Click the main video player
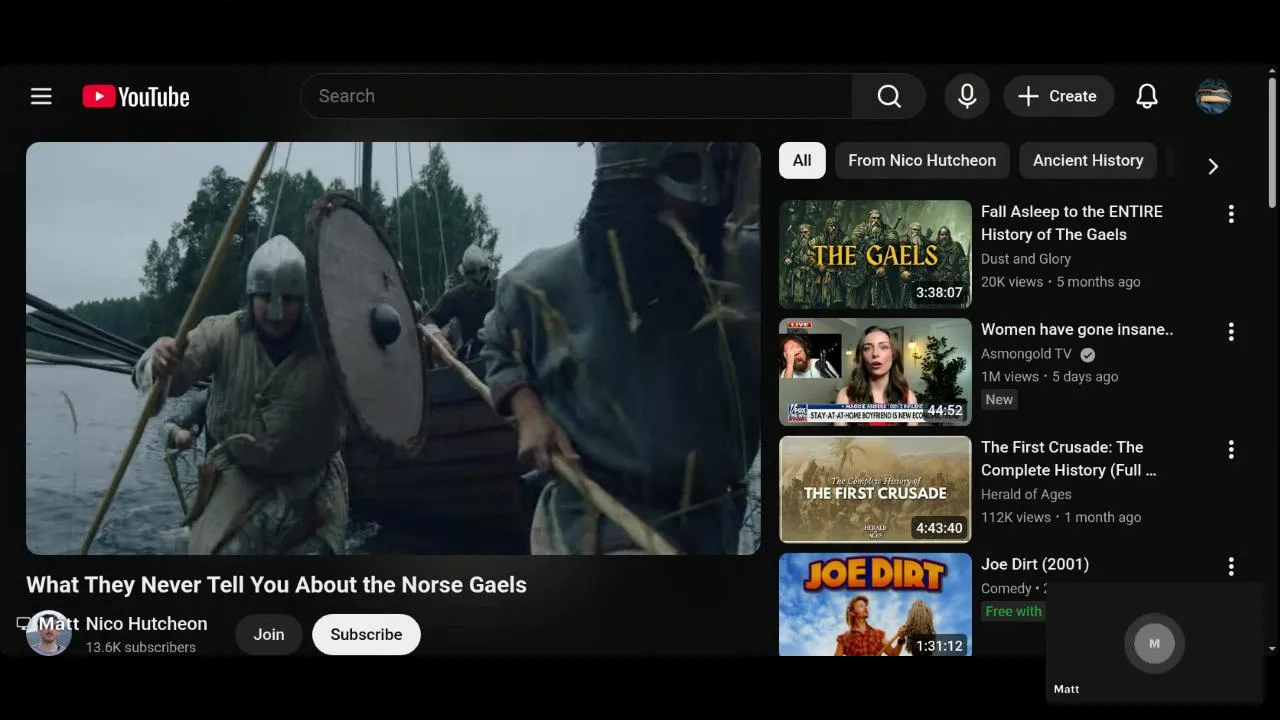Screen dimensions: 1280x720 click(x=393, y=348)
